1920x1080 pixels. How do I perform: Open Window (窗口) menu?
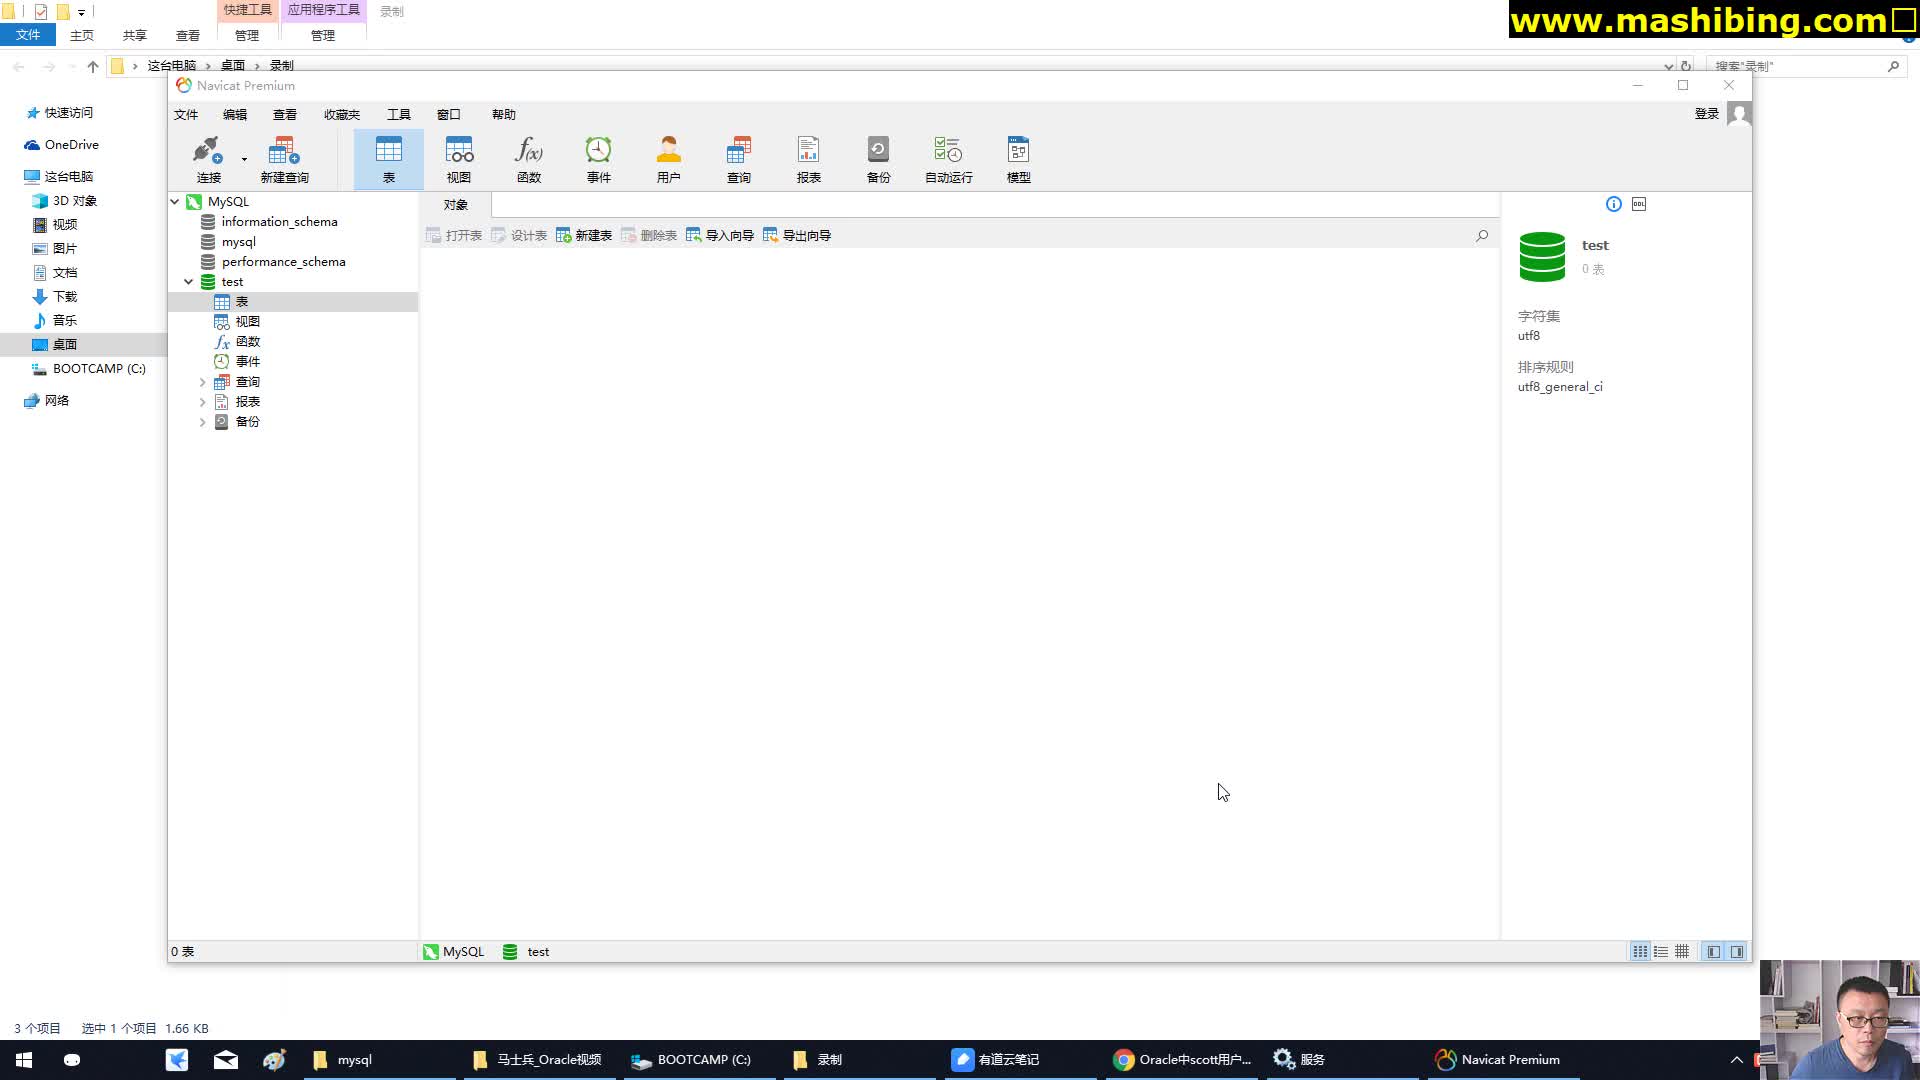(449, 114)
